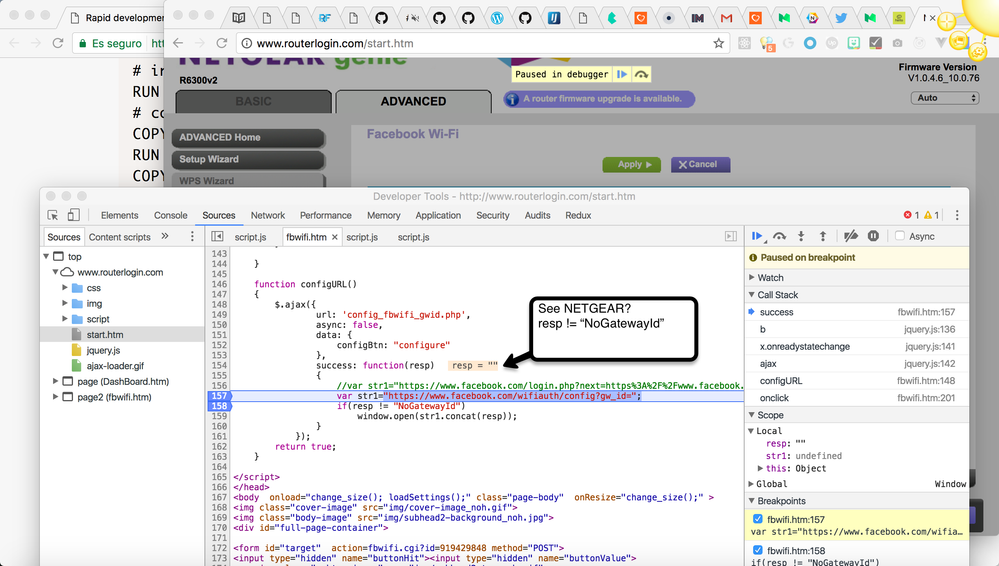Image resolution: width=999 pixels, height=566 pixels.
Task: Enable the Async checkbox
Action: (x=900, y=236)
